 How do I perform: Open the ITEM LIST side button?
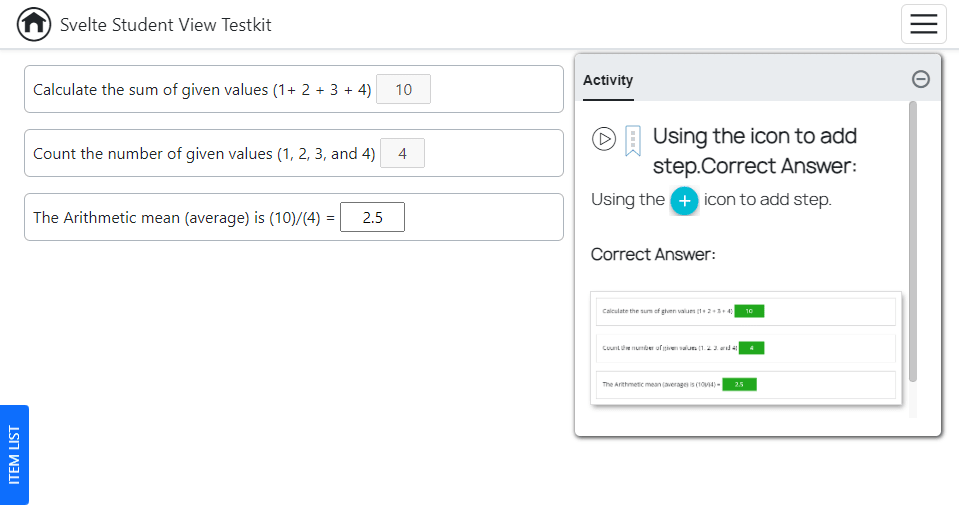click(x=14, y=454)
